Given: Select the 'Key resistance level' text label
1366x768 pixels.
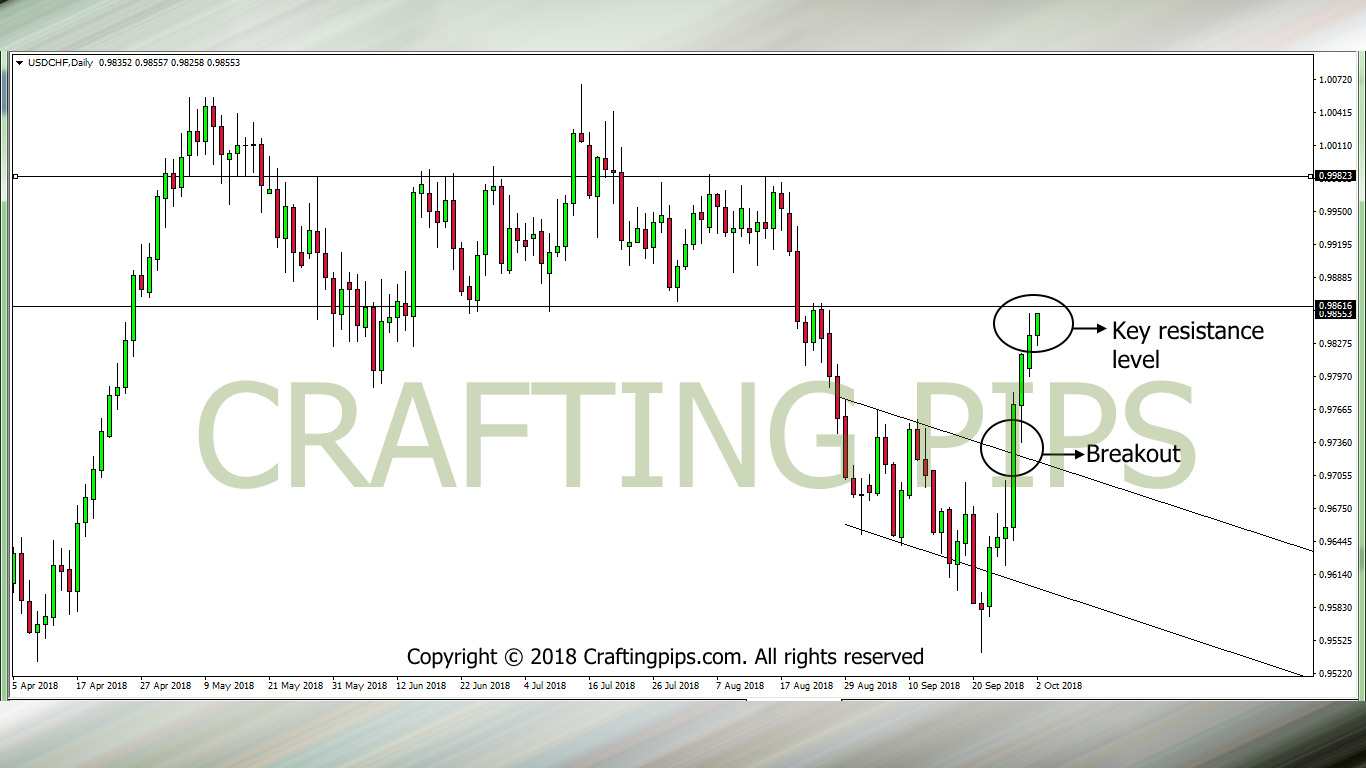Looking at the screenshot, I should tap(1187, 344).
